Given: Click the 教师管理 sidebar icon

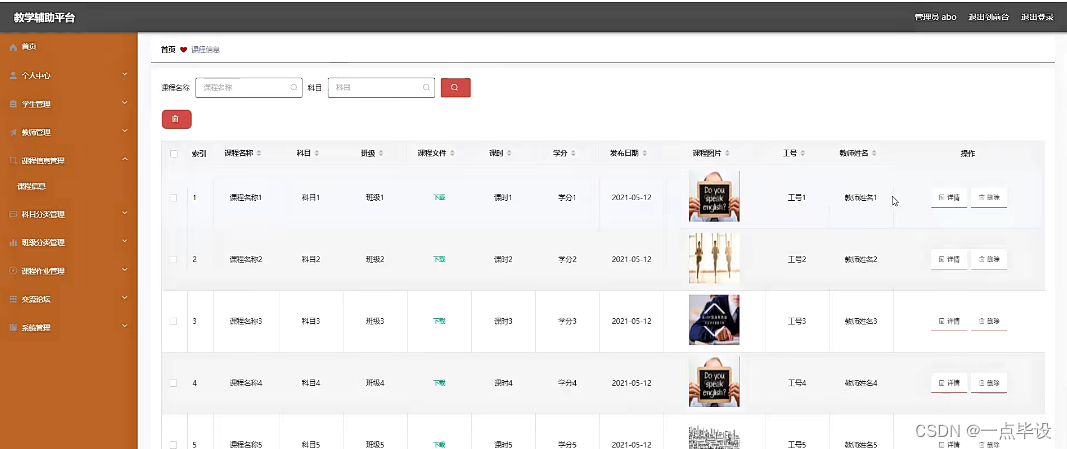Looking at the screenshot, I should 13,132.
